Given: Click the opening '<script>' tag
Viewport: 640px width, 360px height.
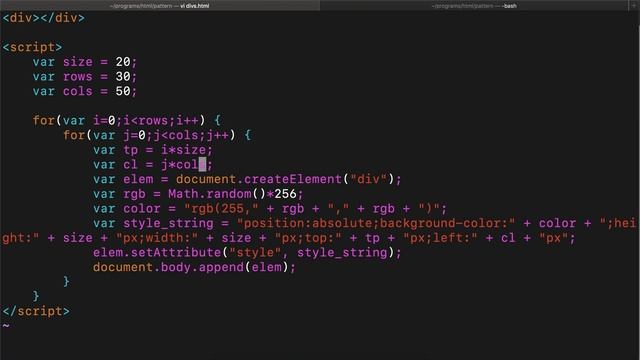Looking at the screenshot, I should coord(32,47).
